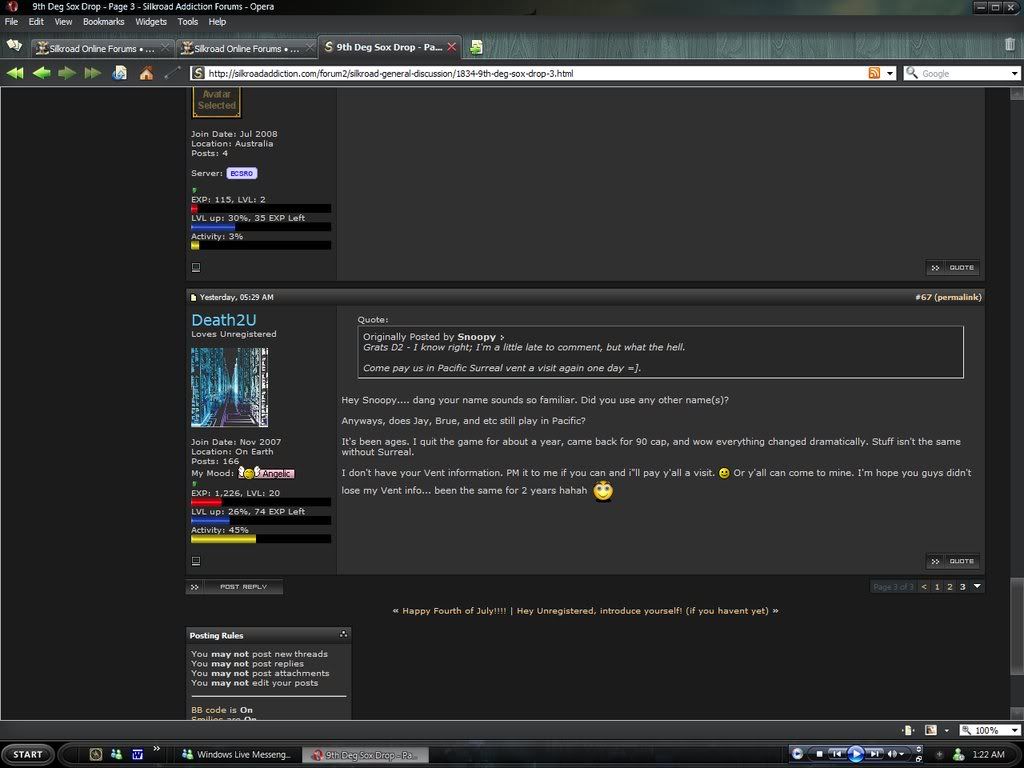Toggle fit-to-width icon in status bar
The height and width of the screenshot is (768, 1024).
coord(909,731)
